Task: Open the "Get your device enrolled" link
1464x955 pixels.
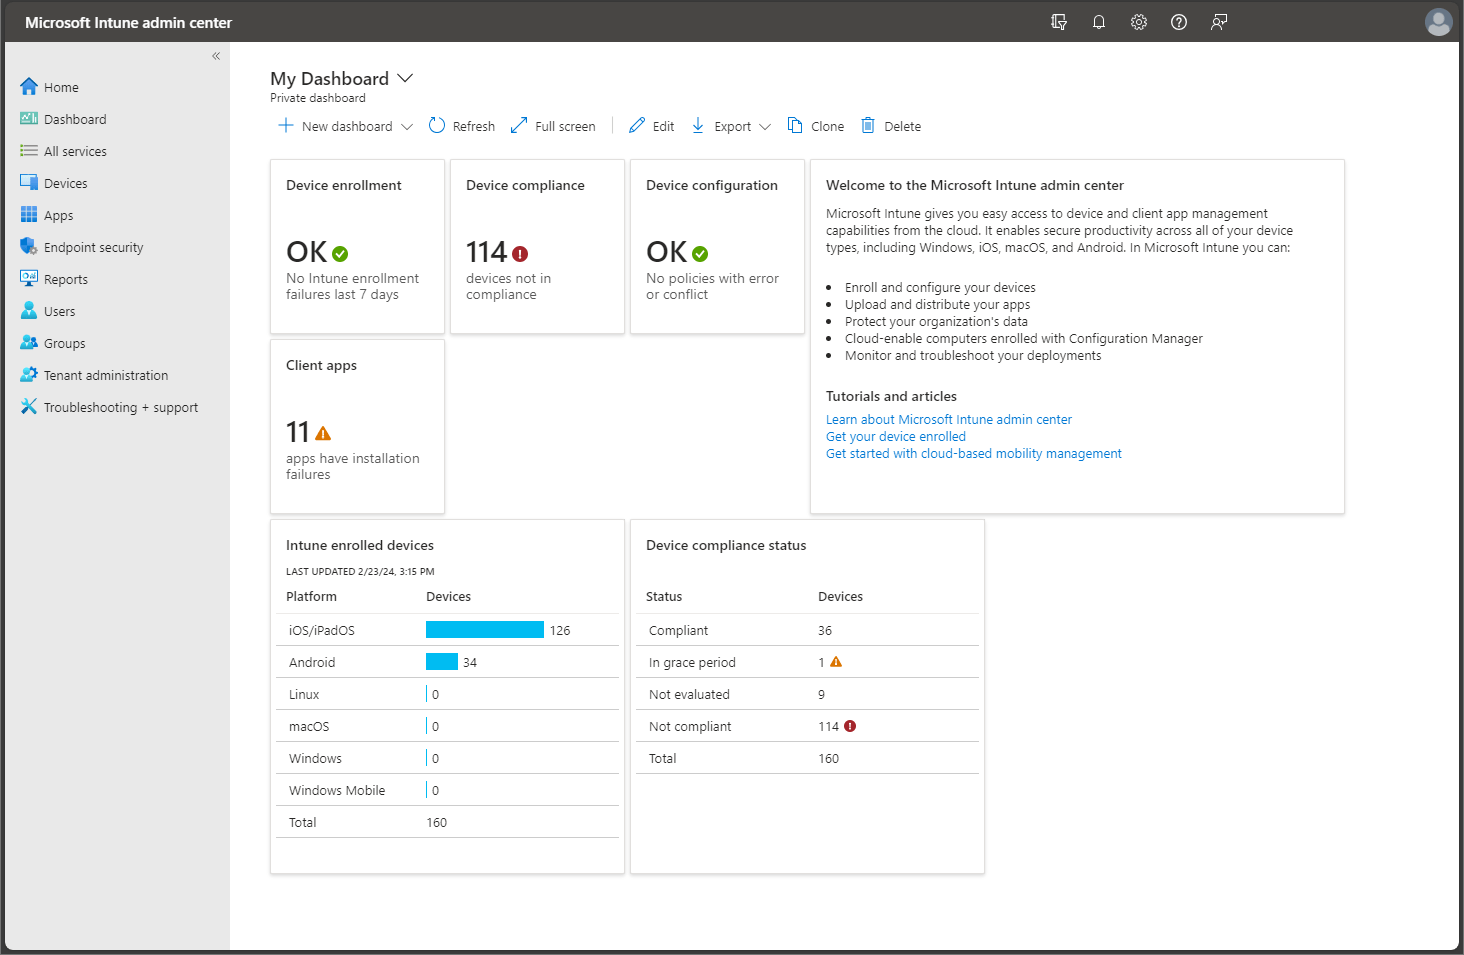Action: coord(895,436)
